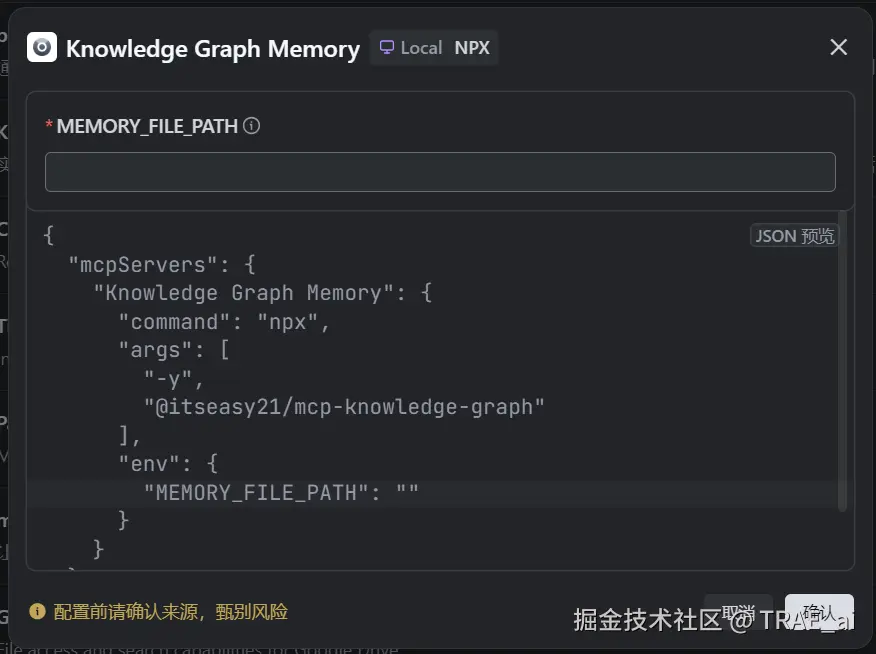
Task: Click the "command": "npx" line
Action: click(224, 322)
